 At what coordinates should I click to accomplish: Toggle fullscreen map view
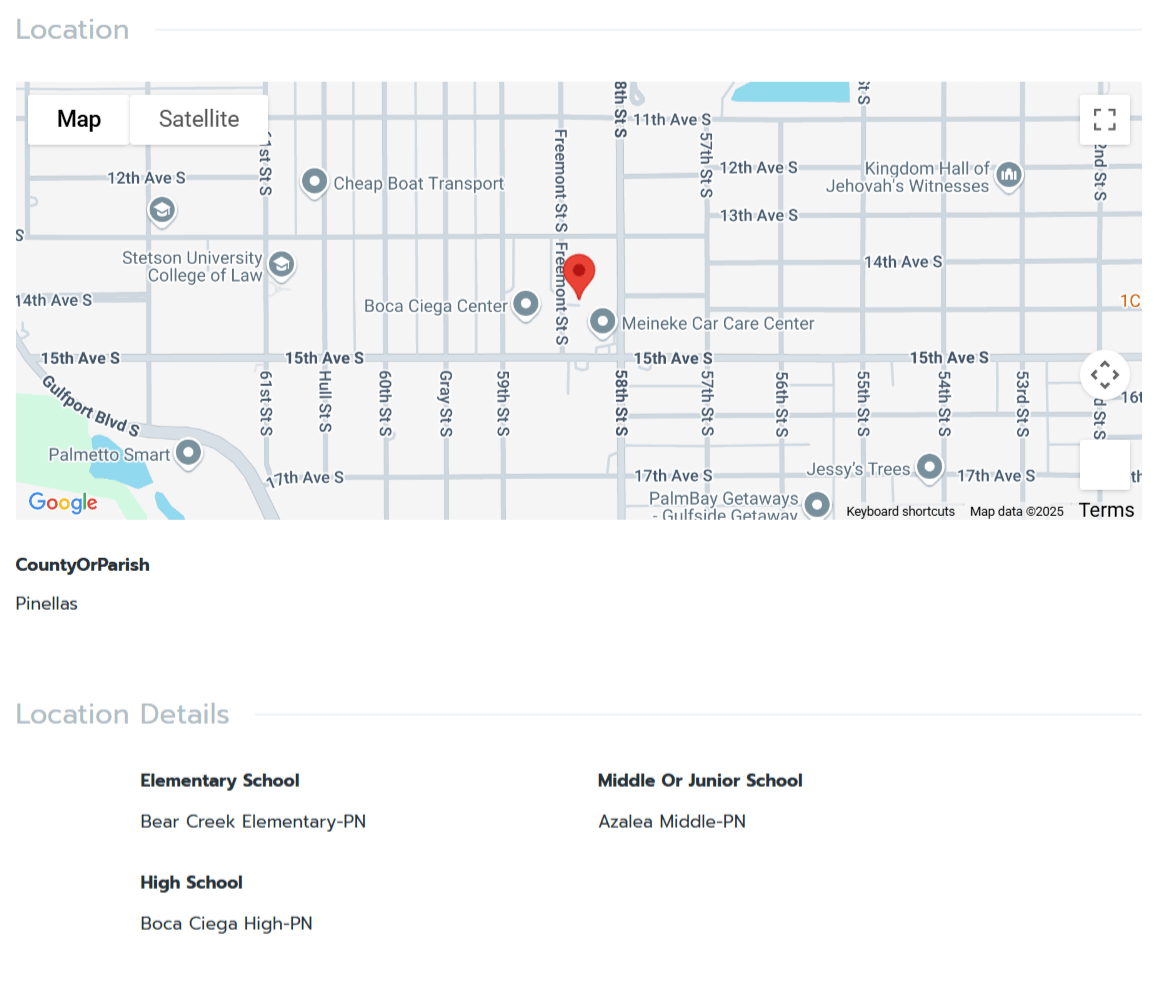1104,120
